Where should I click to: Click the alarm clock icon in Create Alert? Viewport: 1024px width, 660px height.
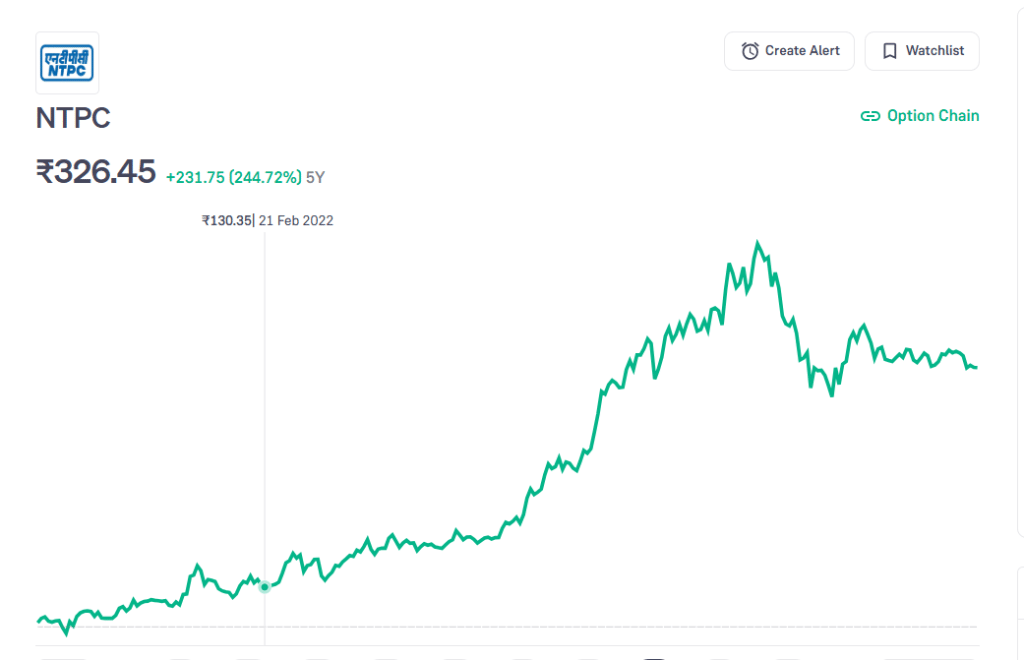pos(749,51)
